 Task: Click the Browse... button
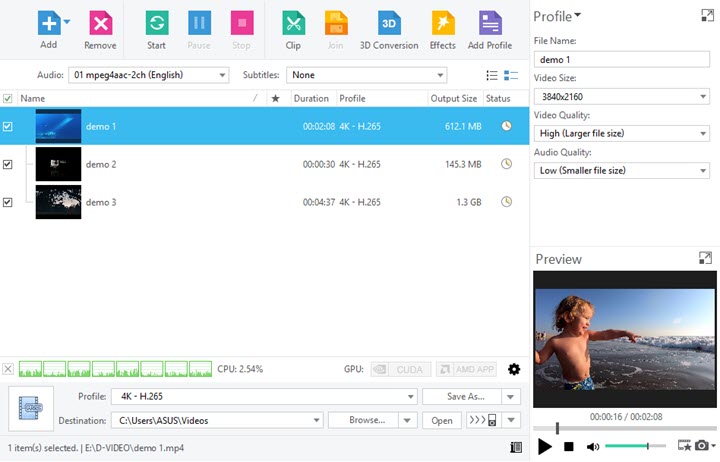pyautogui.click(x=363, y=420)
